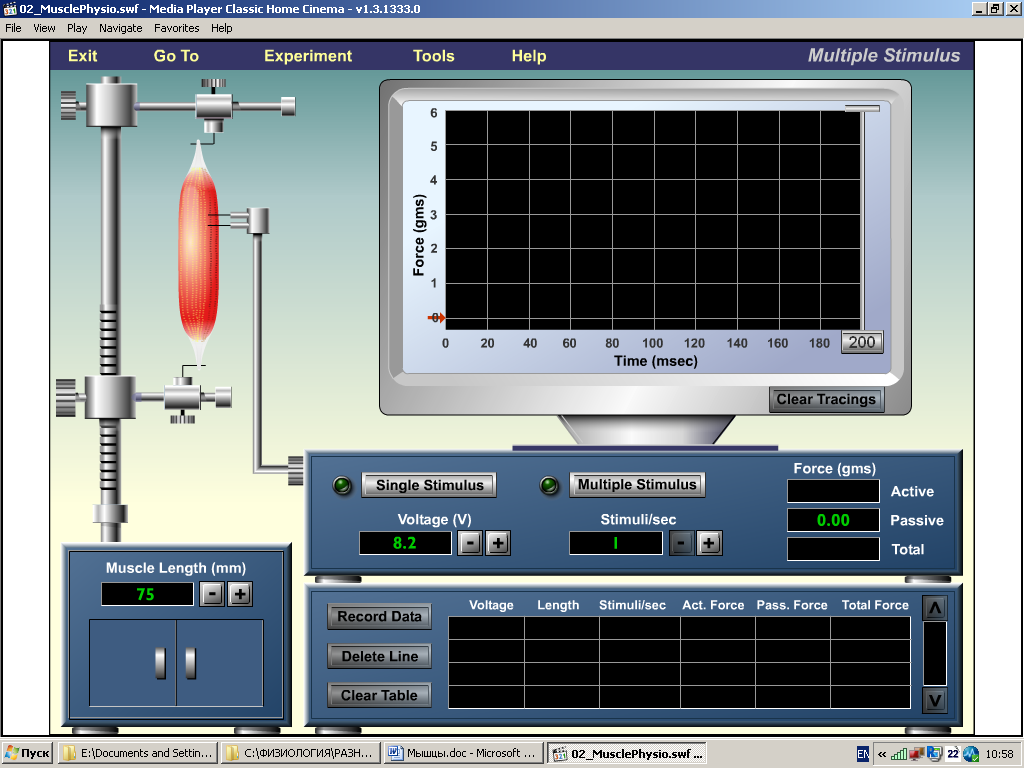Open Мышцы.doc in the Windows taskbar

(x=462, y=753)
